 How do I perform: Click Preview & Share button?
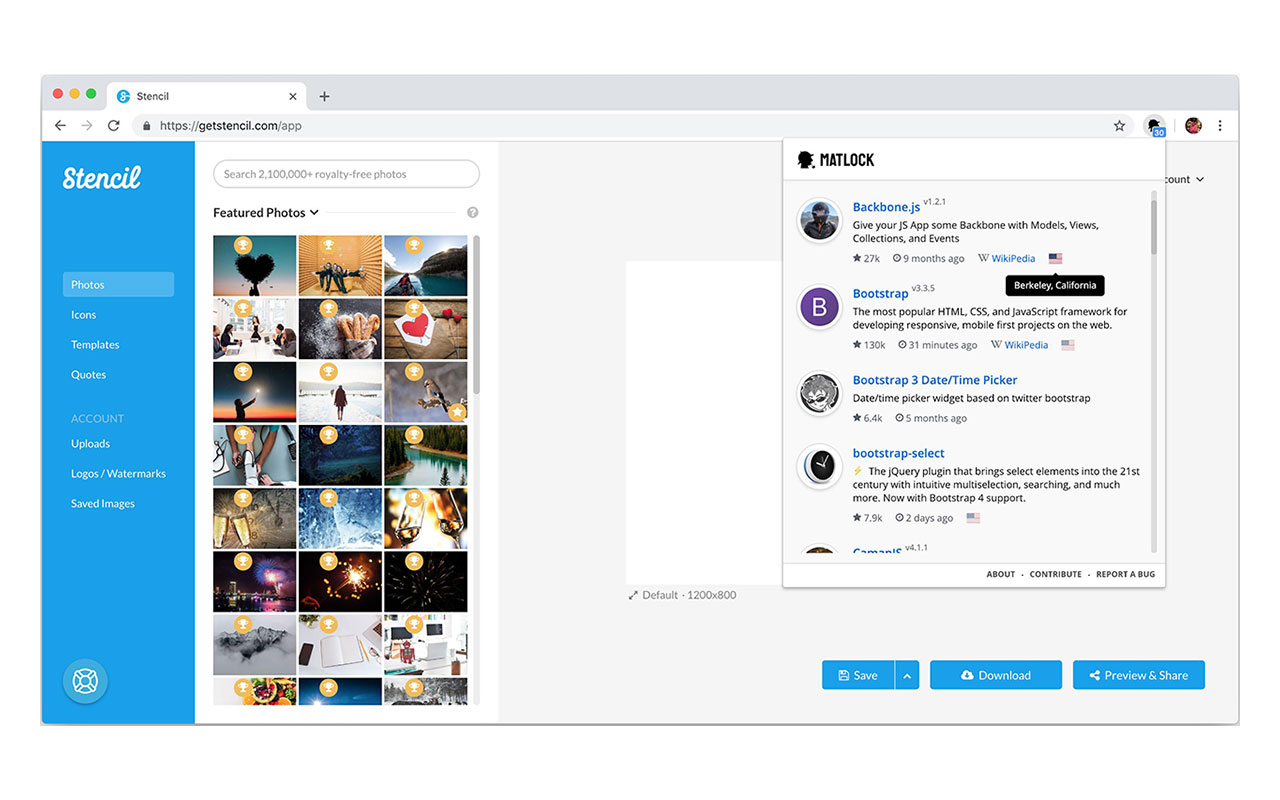(1139, 675)
